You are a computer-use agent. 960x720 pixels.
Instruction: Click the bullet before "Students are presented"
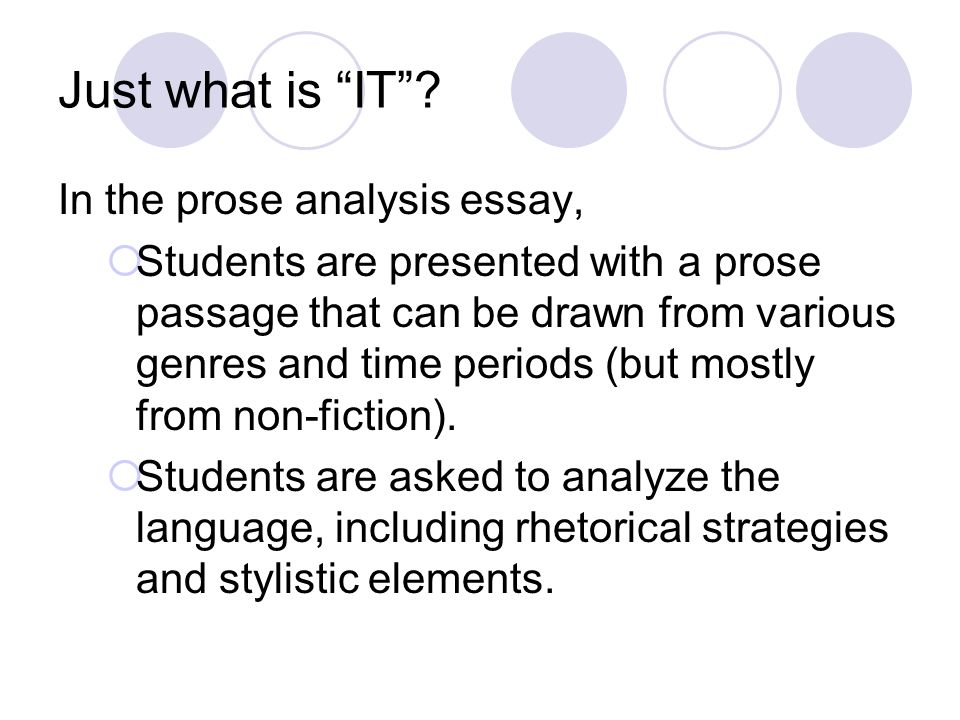tap(122, 260)
